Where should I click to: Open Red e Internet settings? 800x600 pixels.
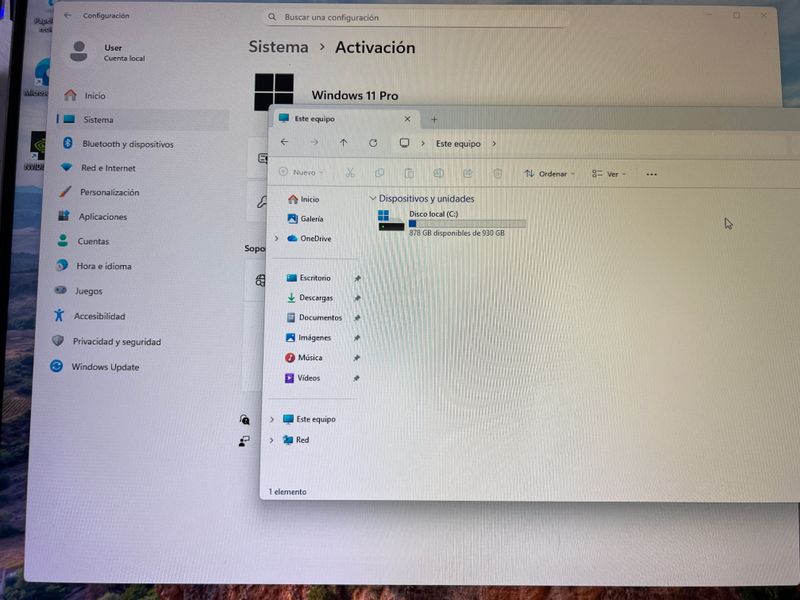98,168
